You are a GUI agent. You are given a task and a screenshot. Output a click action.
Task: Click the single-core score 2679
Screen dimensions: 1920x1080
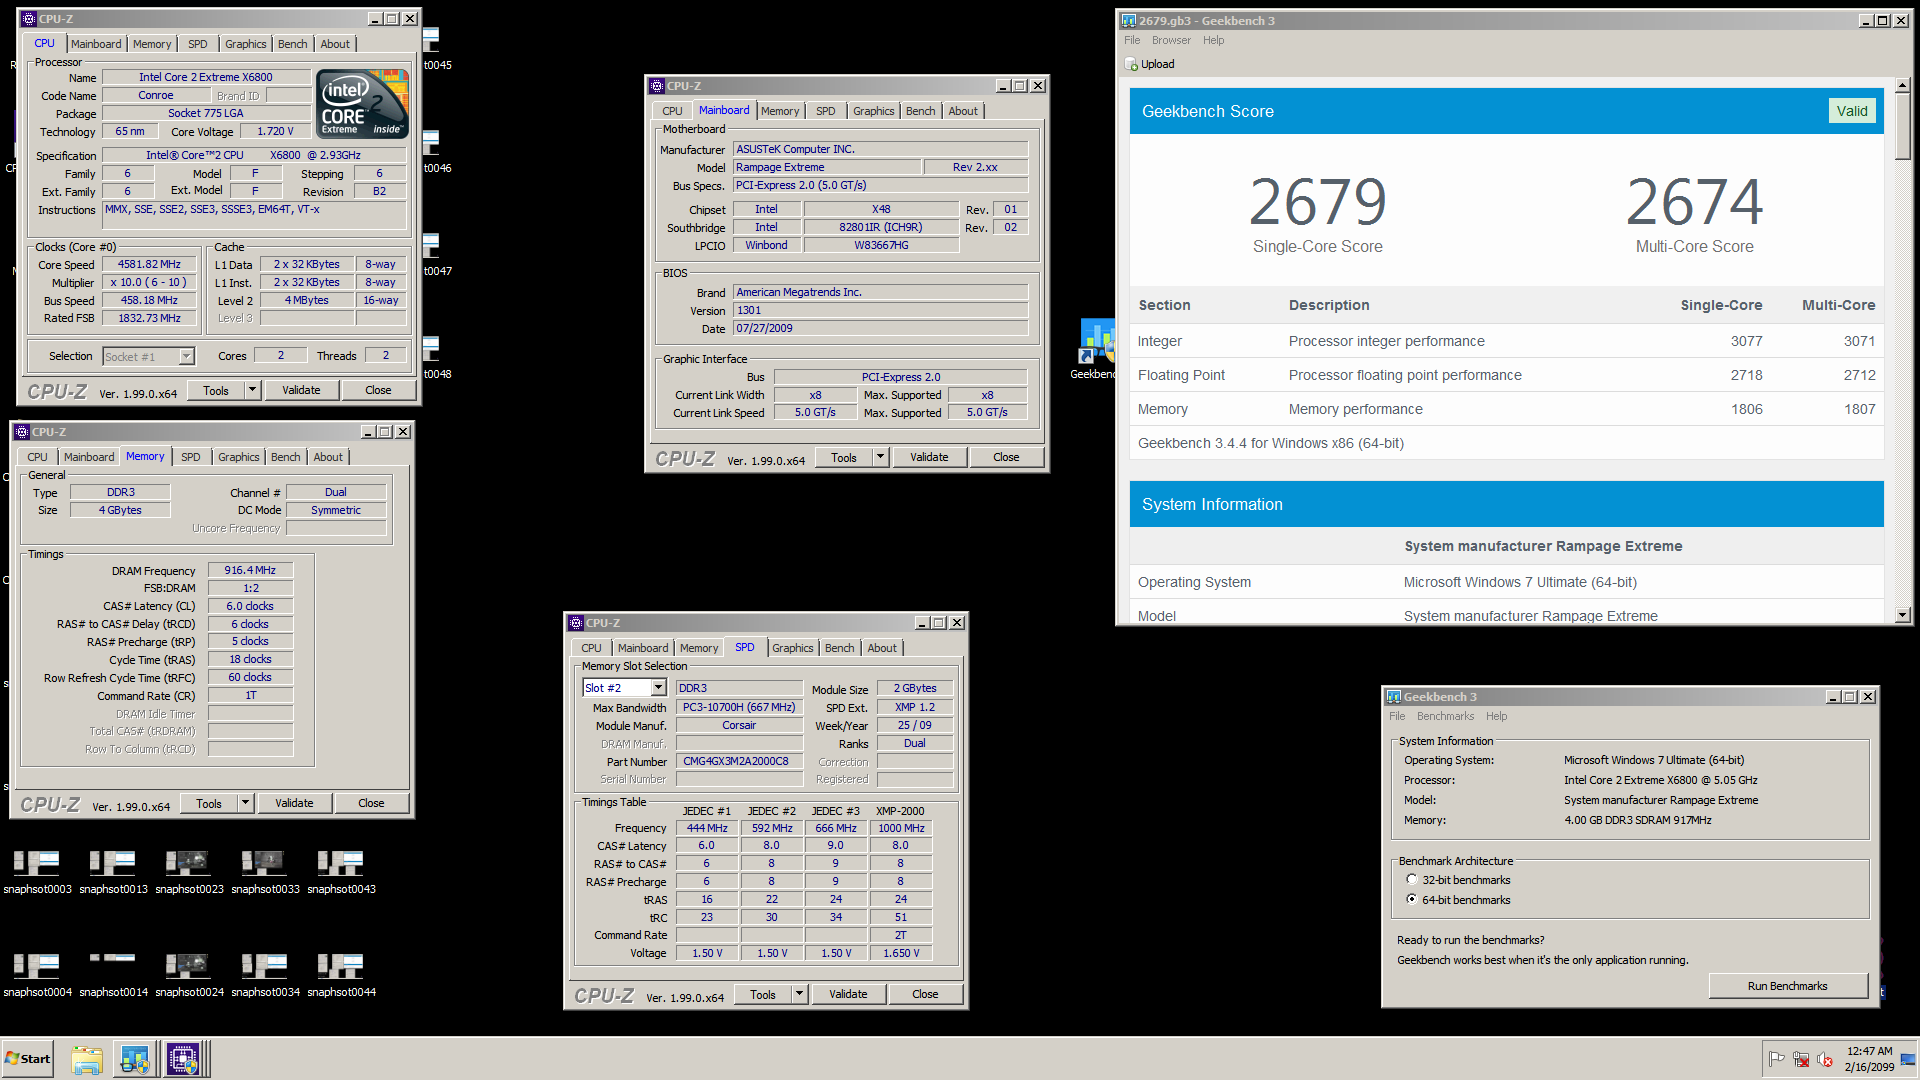1317,202
